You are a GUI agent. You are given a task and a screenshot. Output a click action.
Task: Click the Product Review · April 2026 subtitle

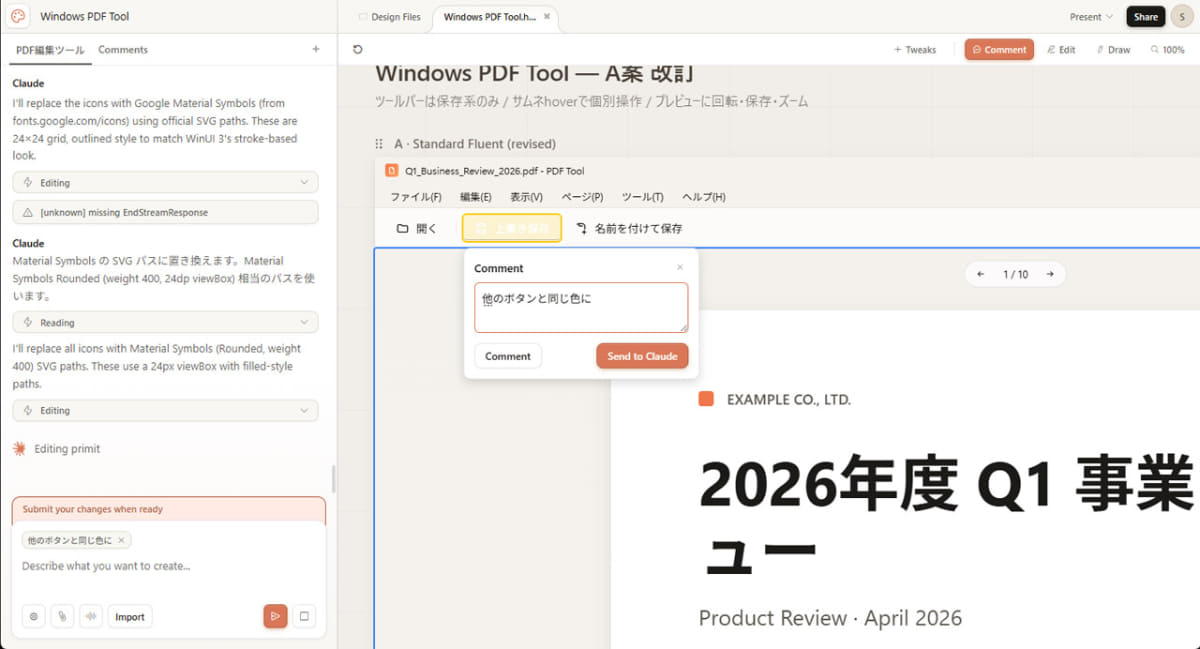point(830,618)
